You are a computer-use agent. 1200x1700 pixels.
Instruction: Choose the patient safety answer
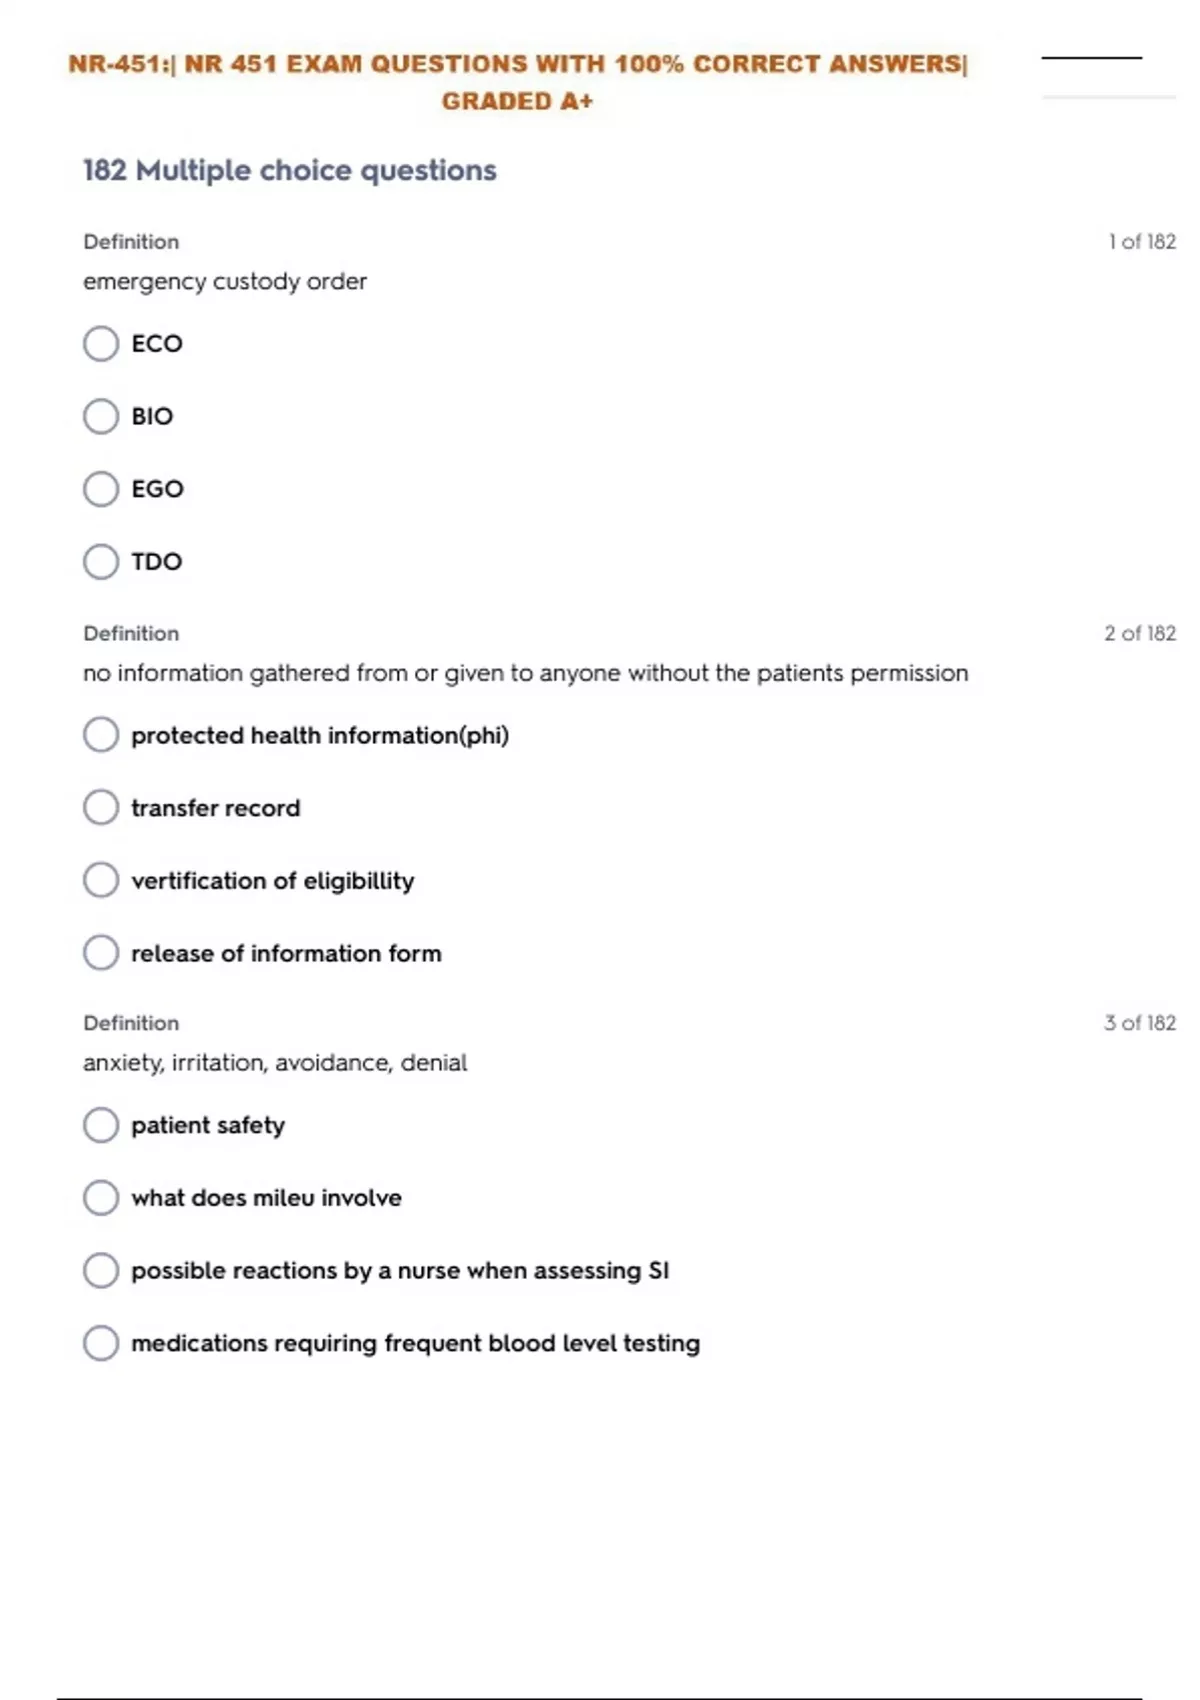pyautogui.click(x=101, y=1125)
